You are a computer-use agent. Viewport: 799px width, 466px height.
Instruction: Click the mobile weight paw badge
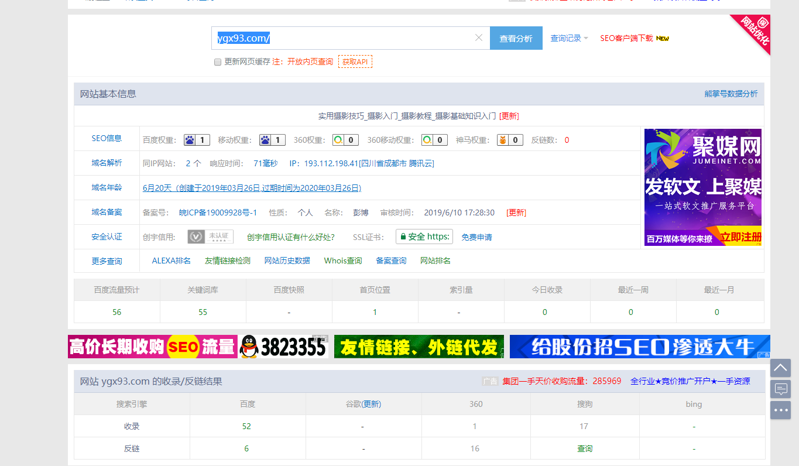272,140
